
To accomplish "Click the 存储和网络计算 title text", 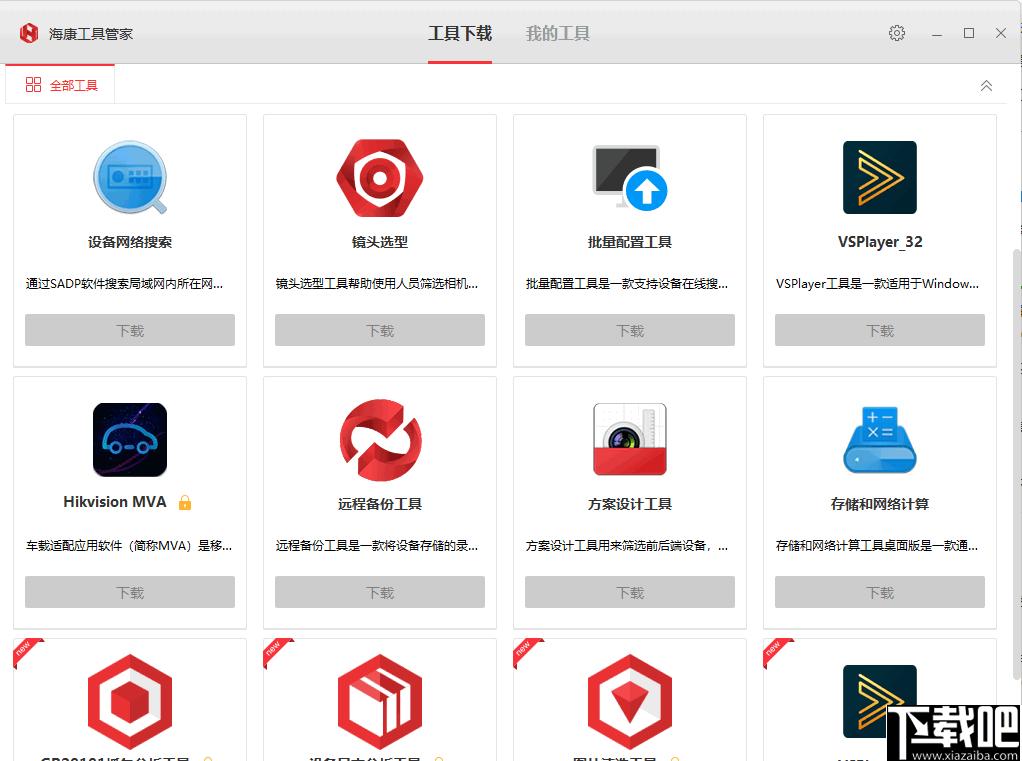I will tap(880, 504).
